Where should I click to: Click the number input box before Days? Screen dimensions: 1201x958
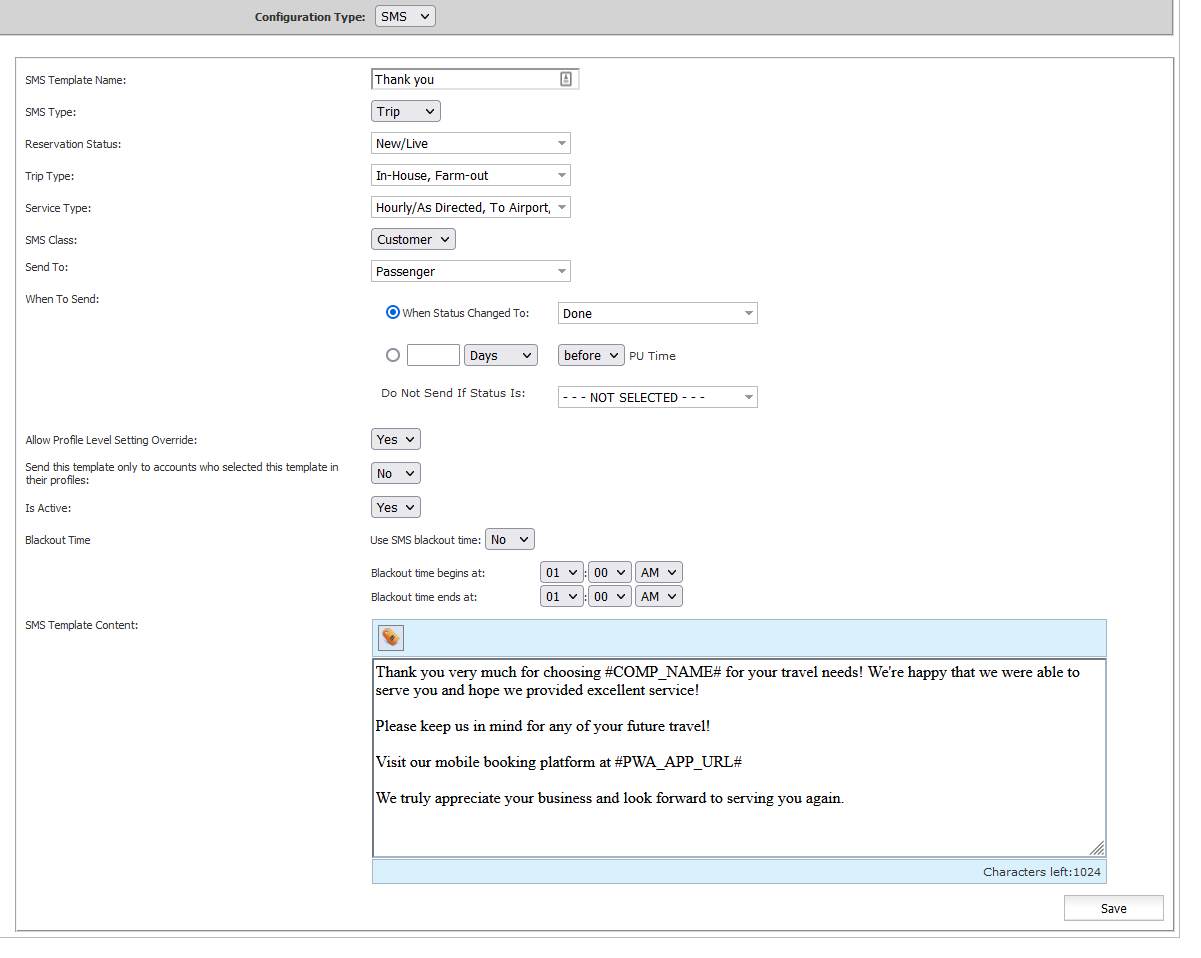coord(433,355)
